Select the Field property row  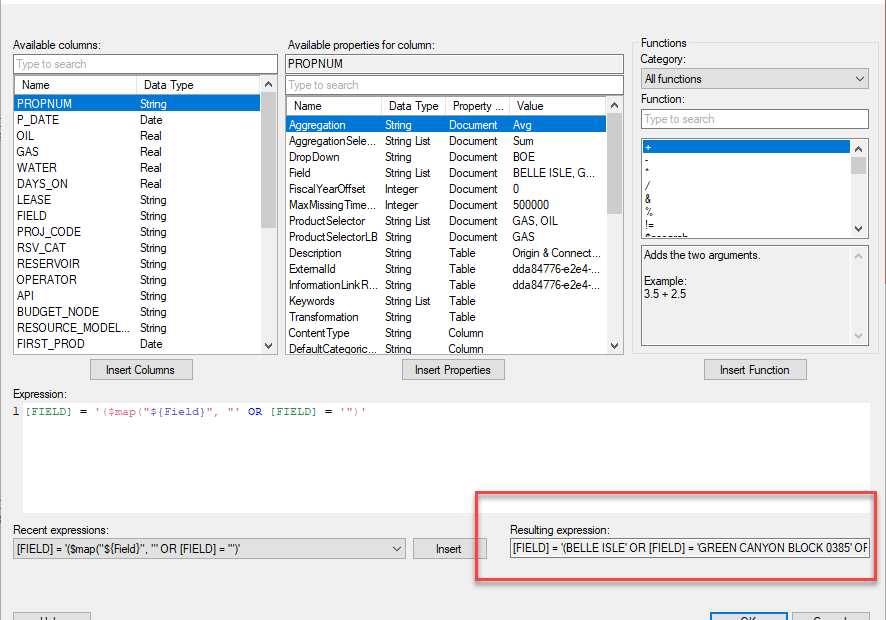pos(446,173)
